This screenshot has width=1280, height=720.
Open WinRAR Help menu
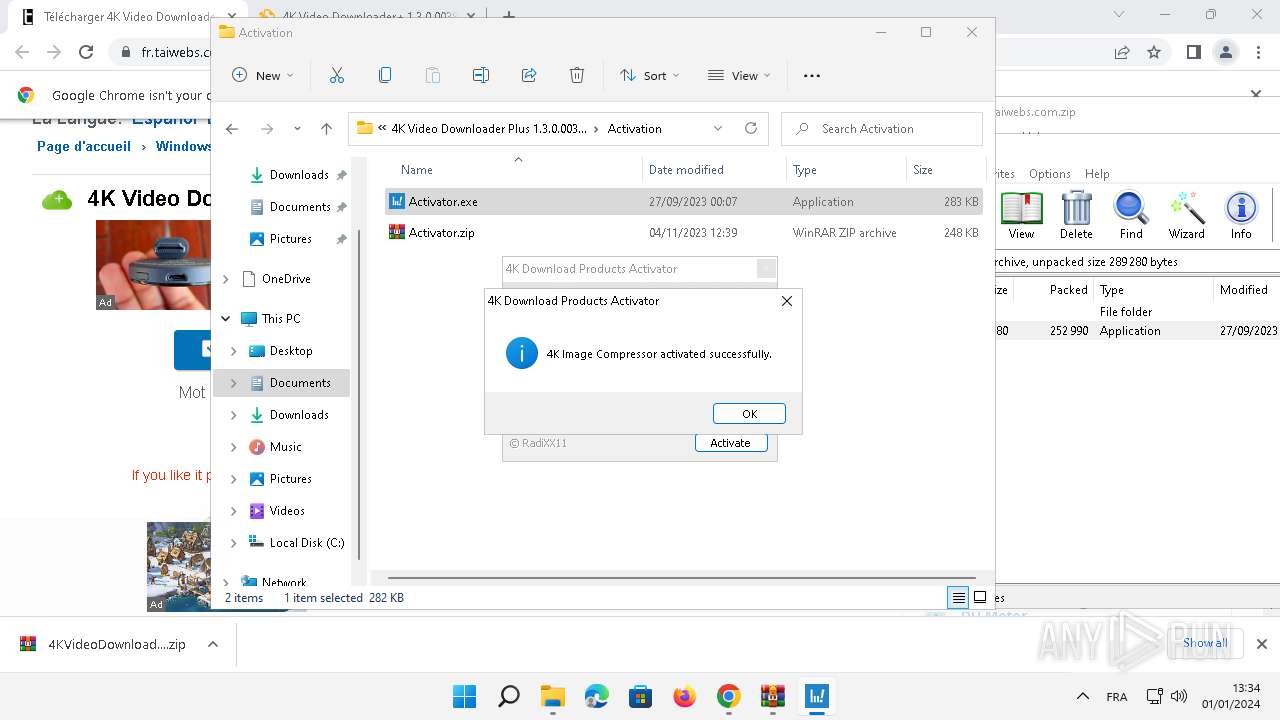1097,174
